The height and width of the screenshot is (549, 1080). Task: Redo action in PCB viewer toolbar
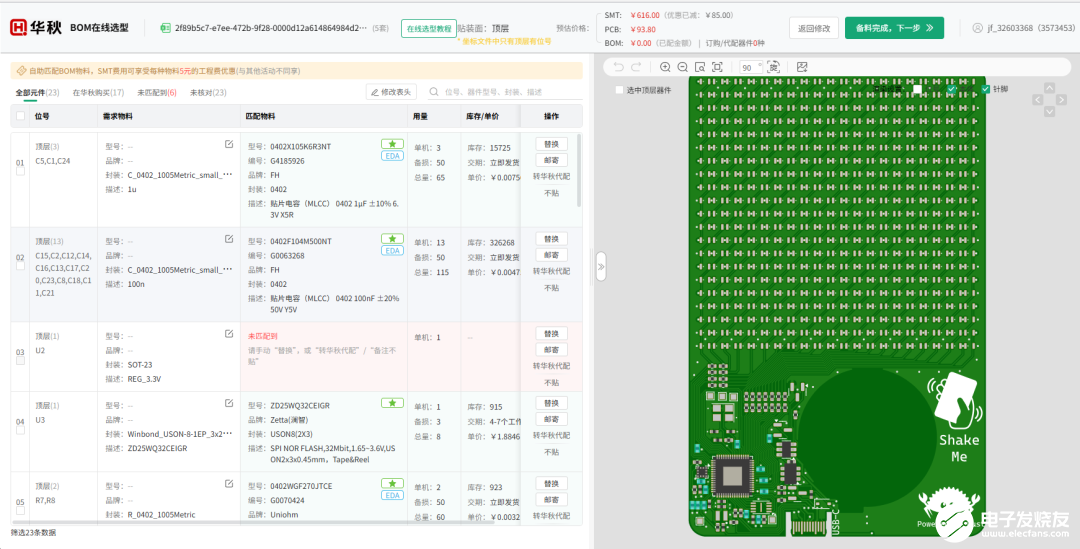pyautogui.click(x=636, y=67)
